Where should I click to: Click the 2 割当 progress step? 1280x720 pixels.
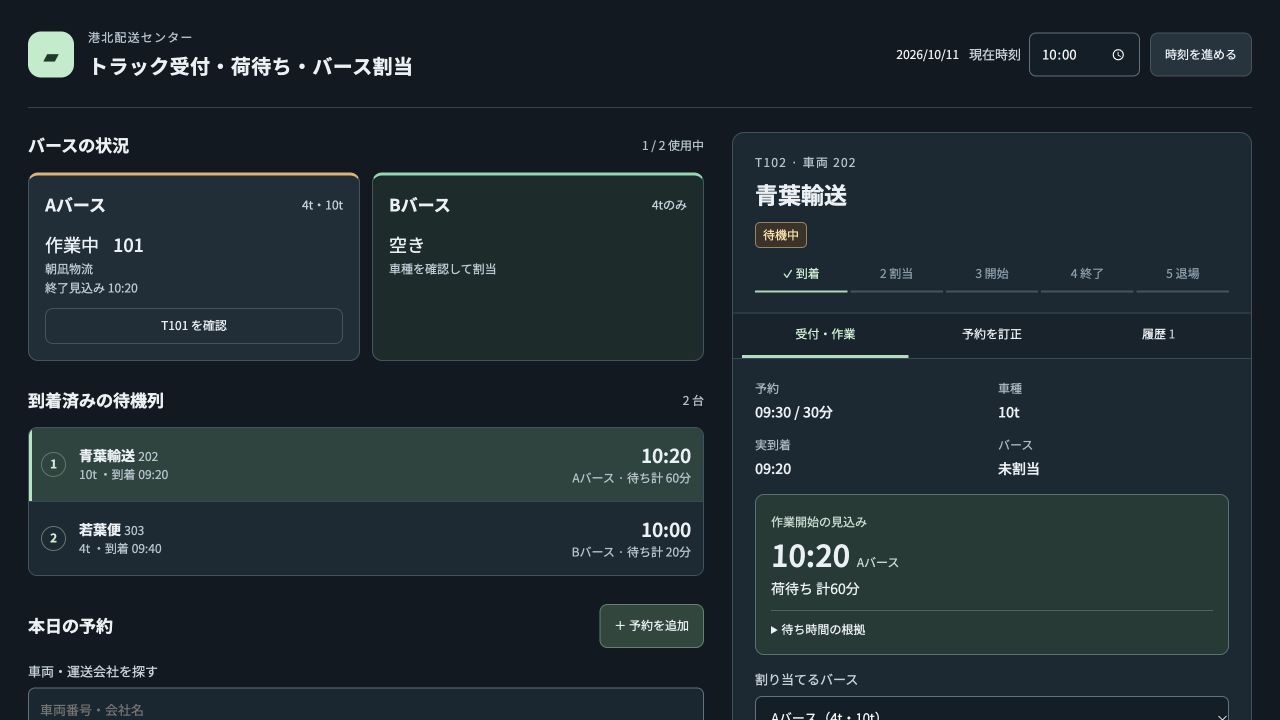point(896,275)
